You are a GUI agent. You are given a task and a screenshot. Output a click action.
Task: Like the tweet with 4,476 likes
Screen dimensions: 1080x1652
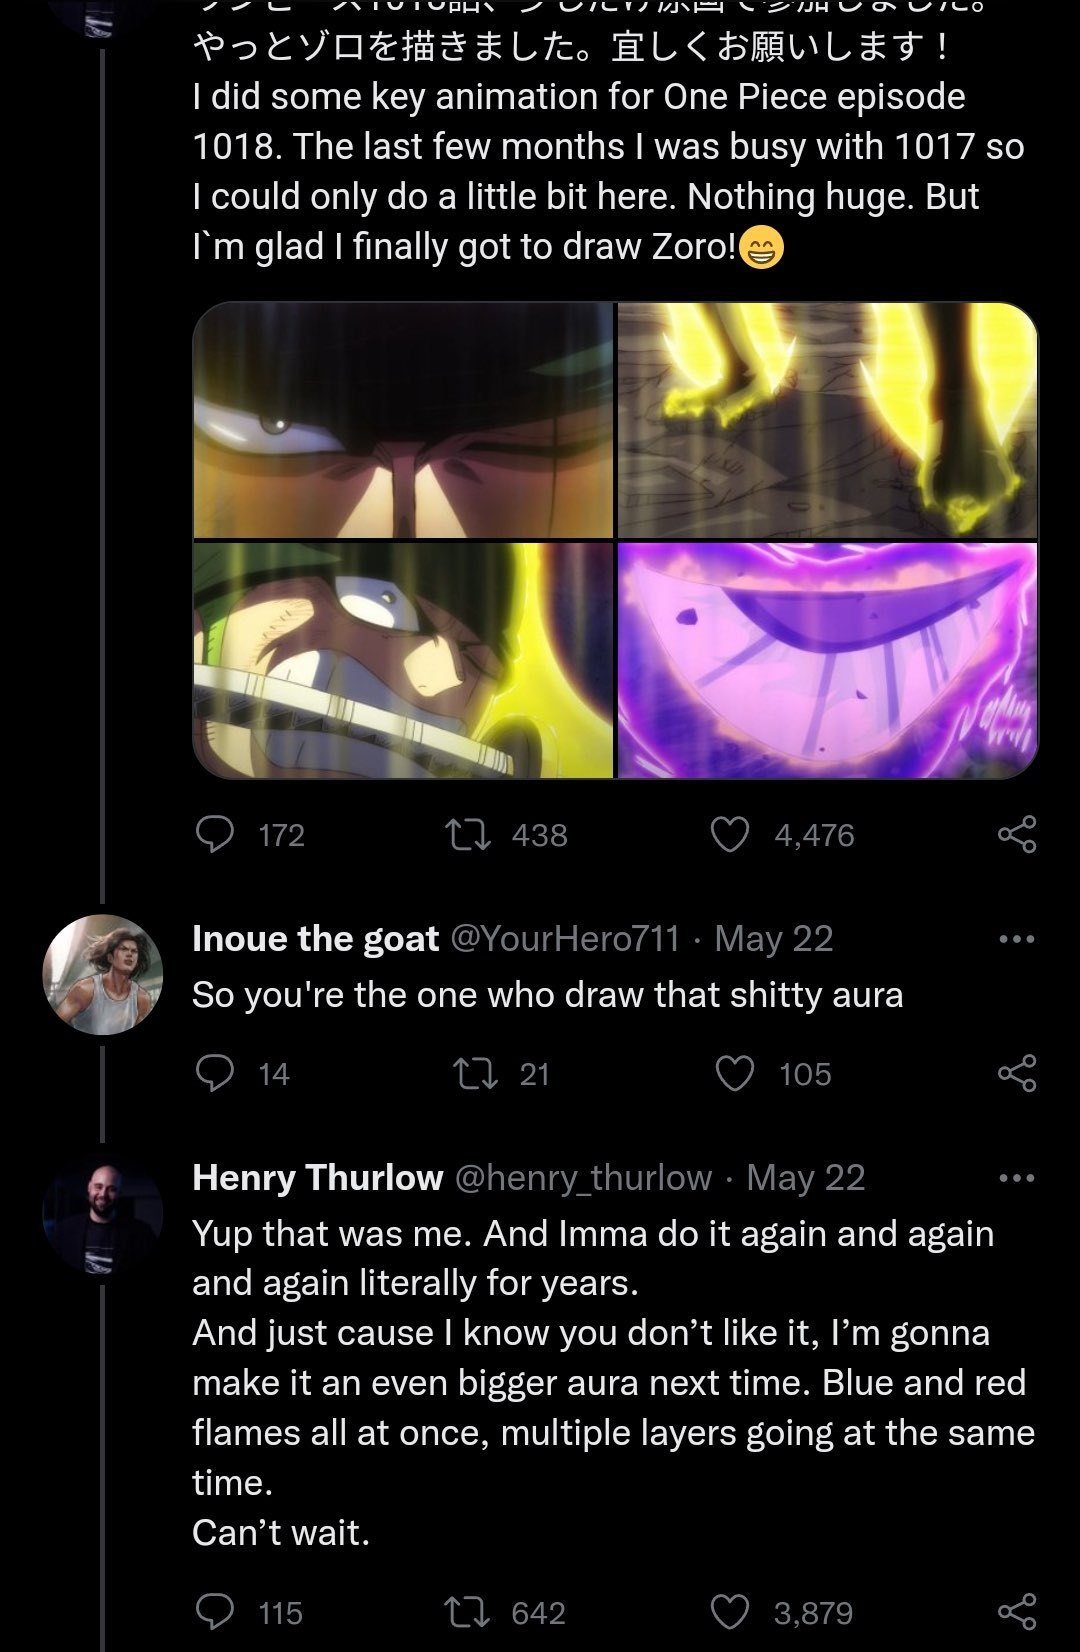(x=729, y=834)
